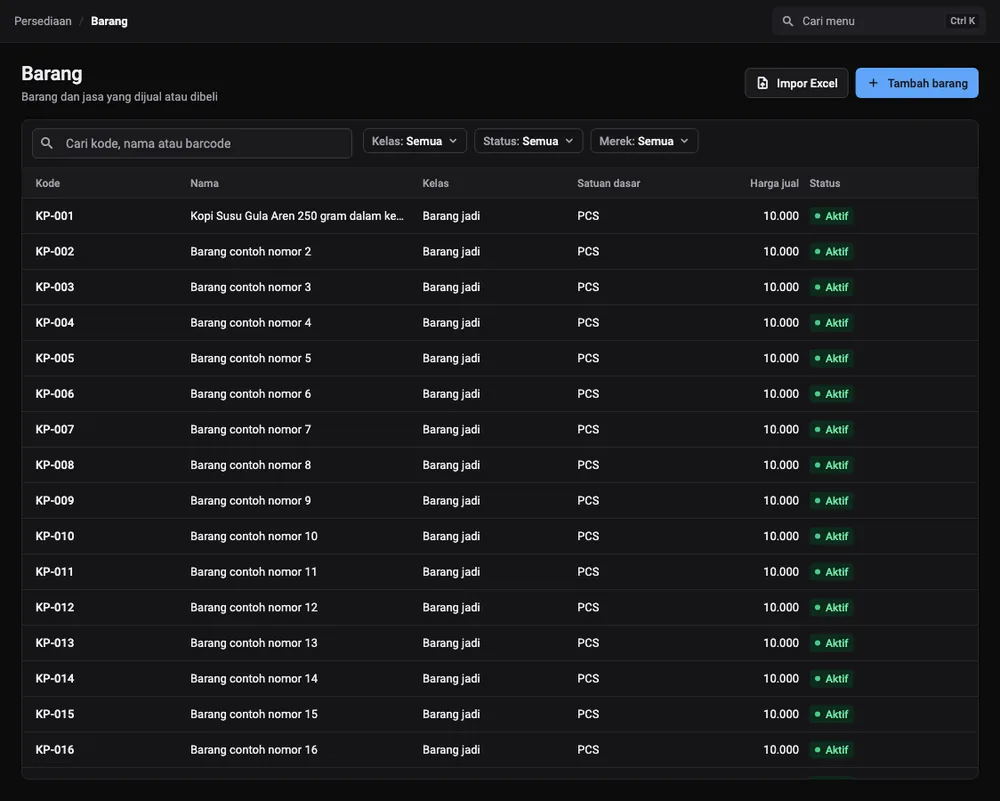Screen dimensions: 1000x801
Task: Click Barang contoh nomor 11
Action: click(x=253, y=572)
